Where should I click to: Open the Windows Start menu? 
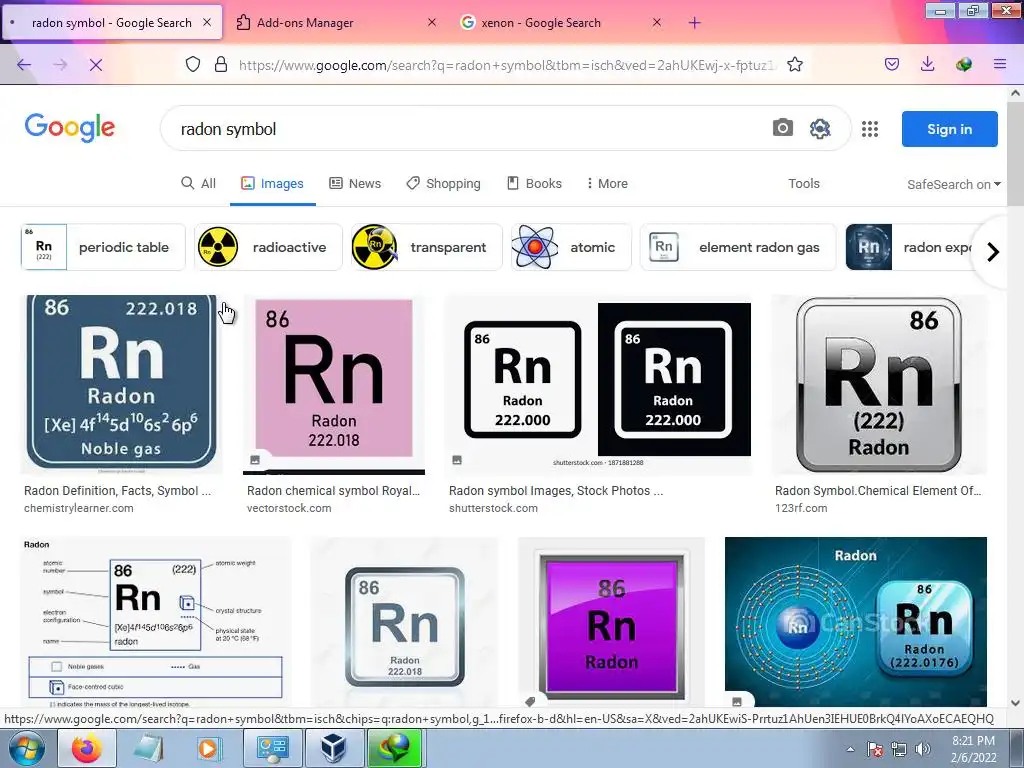click(x=26, y=748)
